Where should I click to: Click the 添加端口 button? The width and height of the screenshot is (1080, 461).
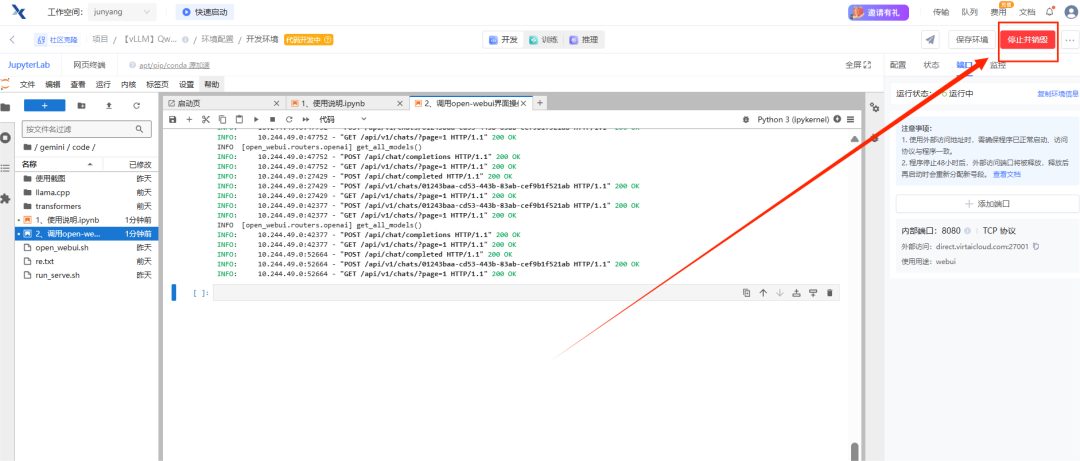tap(987, 204)
